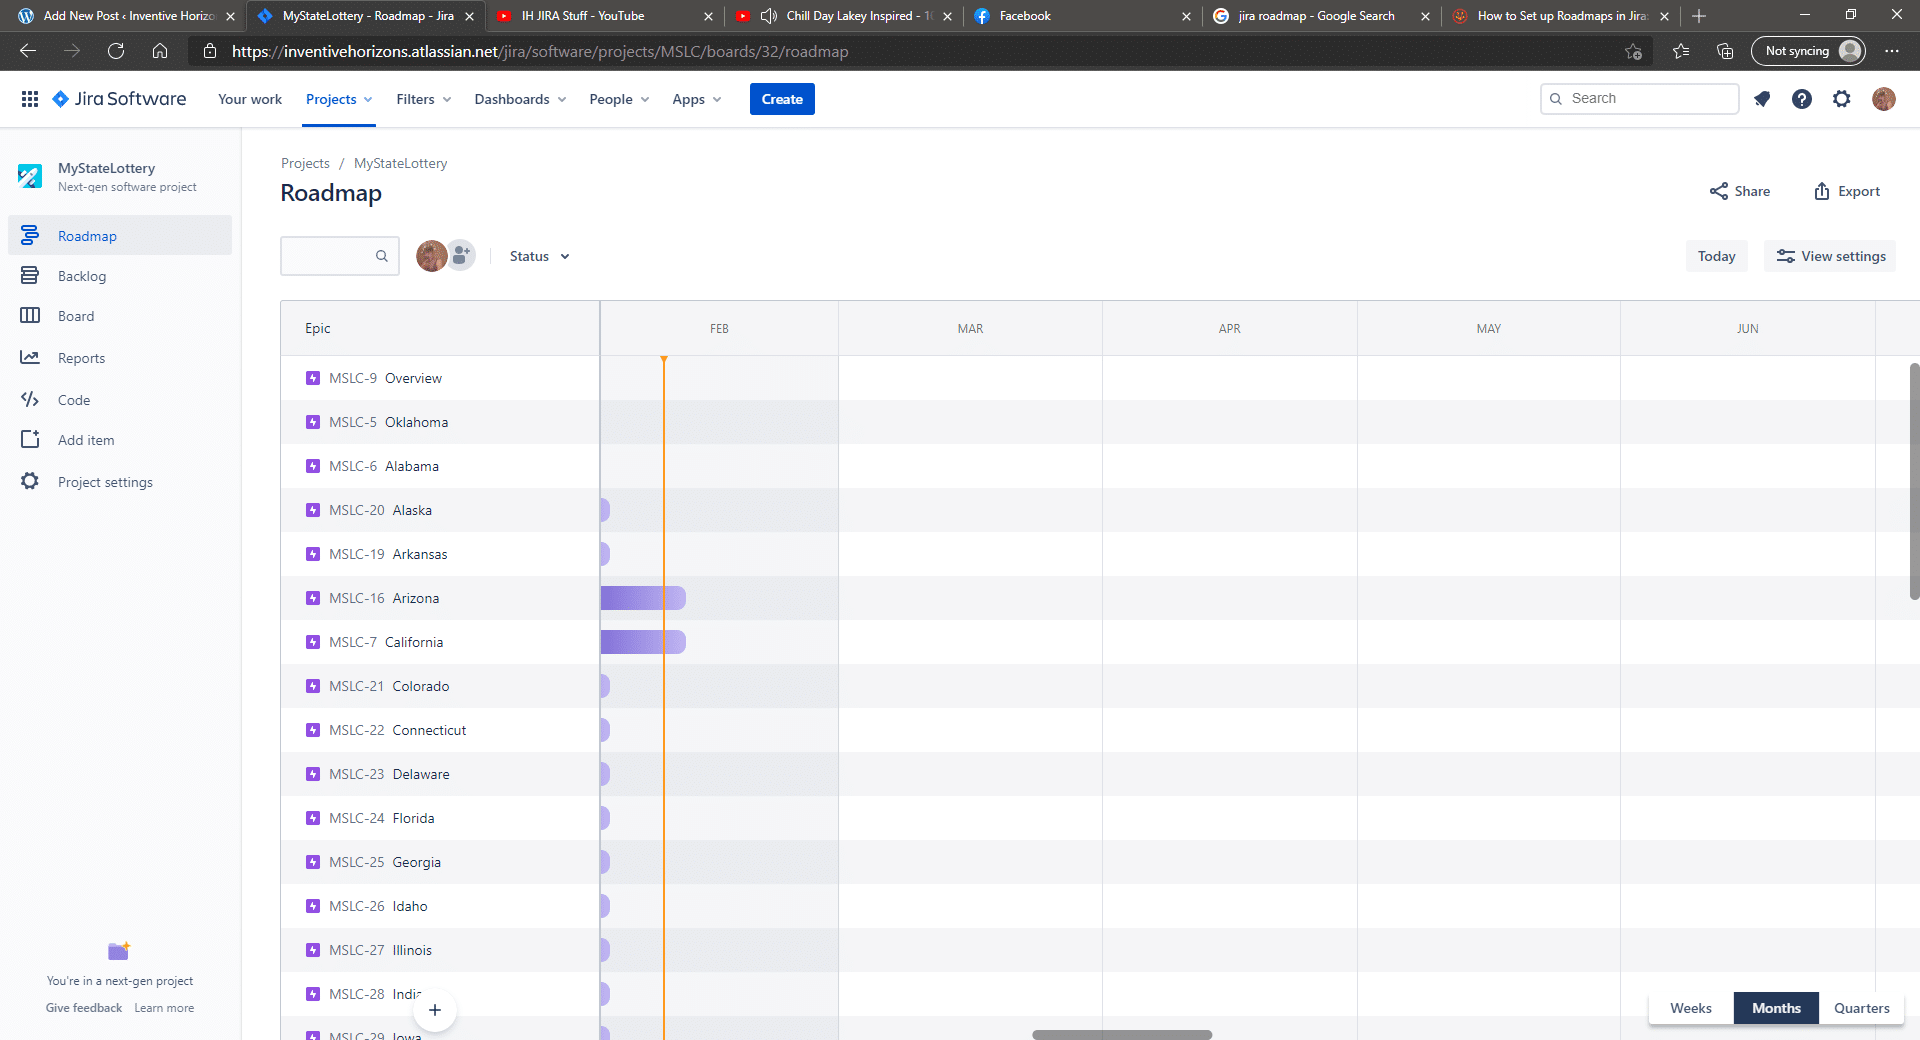Open Jira notifications flag icon
Image resolution: width=1920 pixels, height=1040 pixels.
[x=1762, y=99]
